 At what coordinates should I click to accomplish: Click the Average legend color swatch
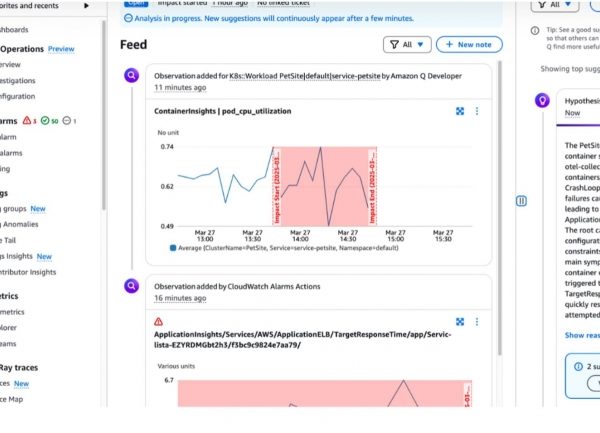pyautogui.click(x=173, y=246)
